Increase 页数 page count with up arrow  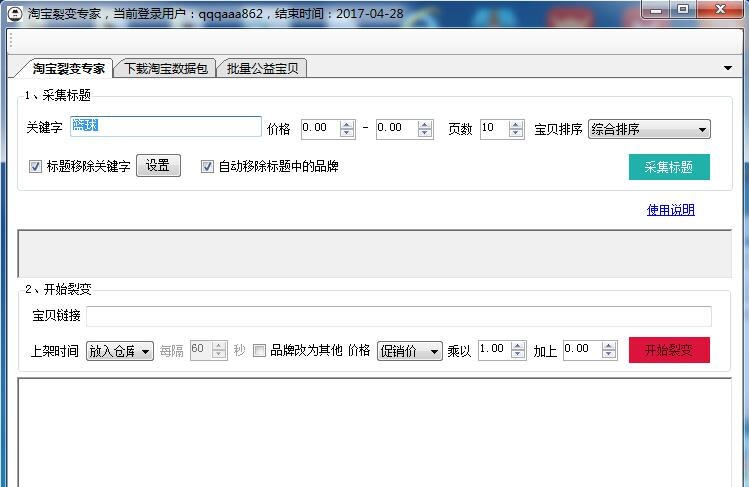click(516, 124)
